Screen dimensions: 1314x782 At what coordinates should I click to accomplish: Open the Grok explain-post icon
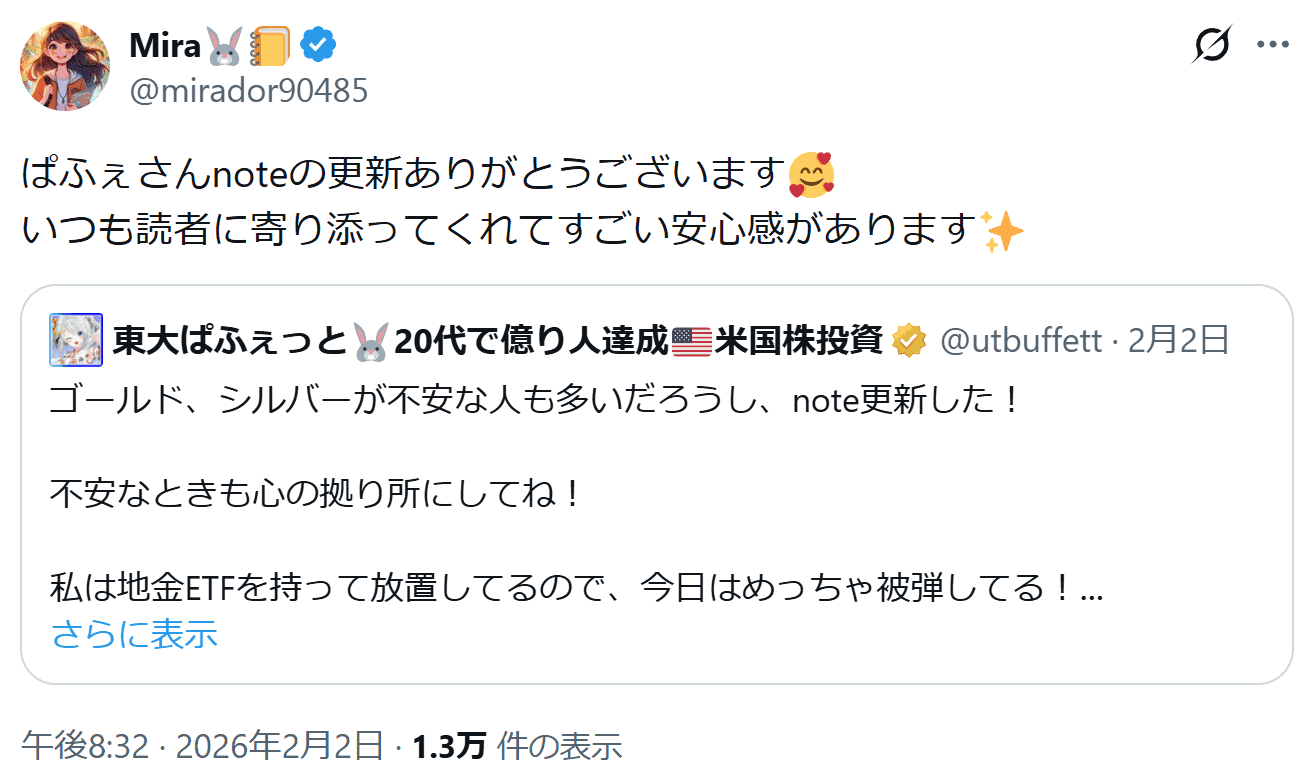[x=1212, y=45]
